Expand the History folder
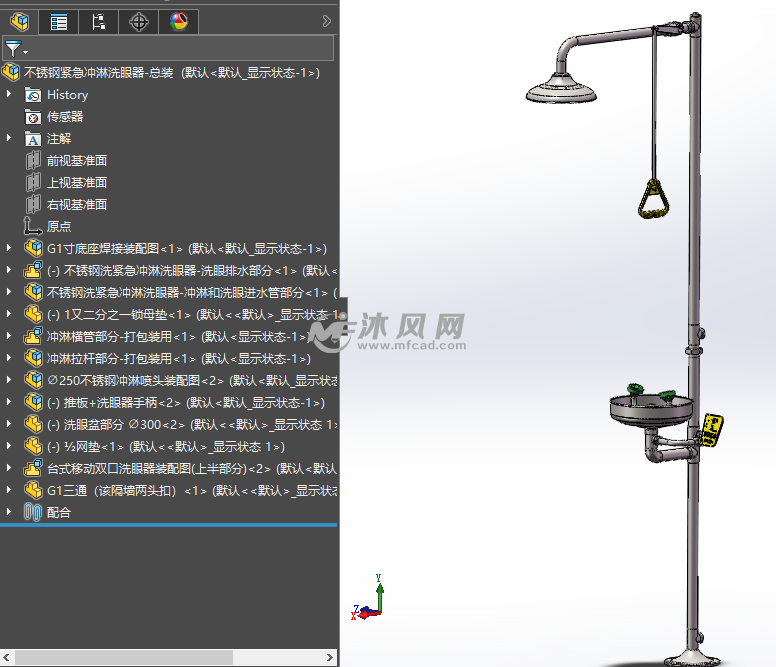Image resolution: width=776 pixels, height=667 pixels. (8, 94)
